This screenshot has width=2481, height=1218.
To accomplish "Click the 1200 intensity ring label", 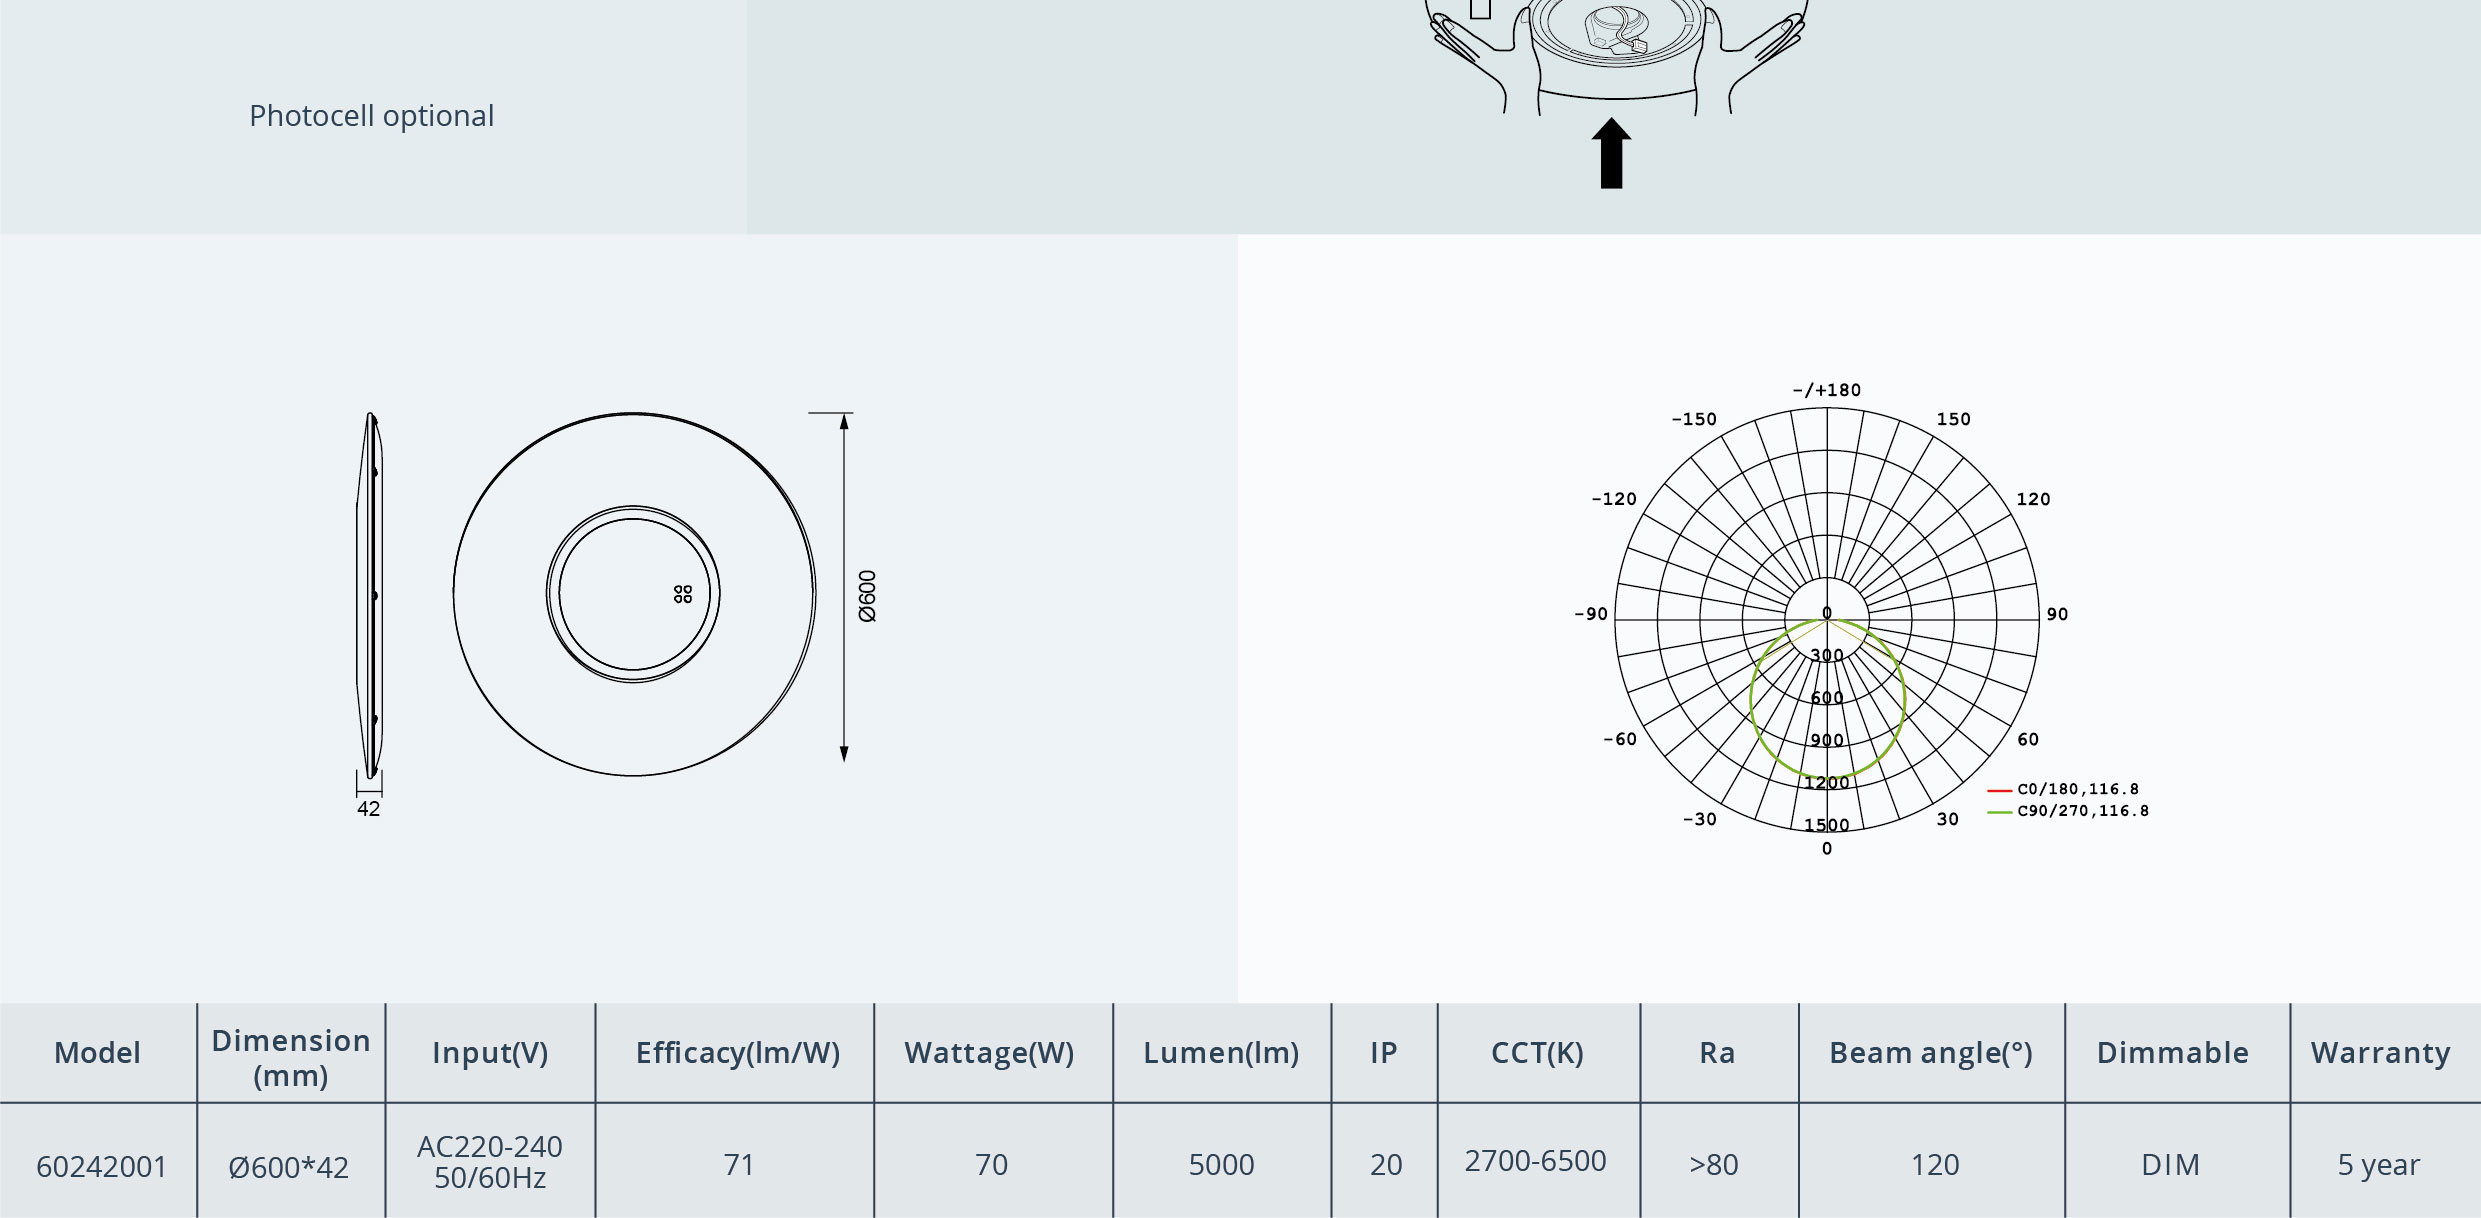I will click(1827, 783).
